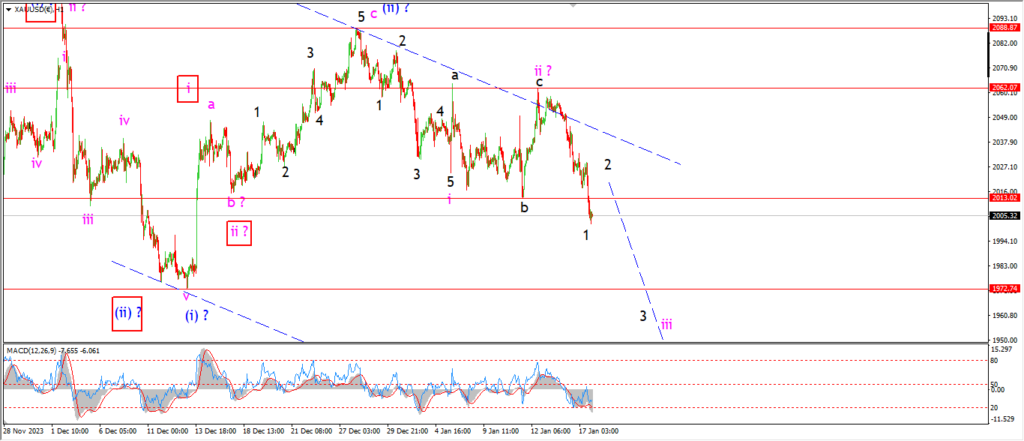The width and height of the screenshot is (1024, 441).
Task: Select the red-boxed '(ii) ?' wave label
Action: pos(127,314)
